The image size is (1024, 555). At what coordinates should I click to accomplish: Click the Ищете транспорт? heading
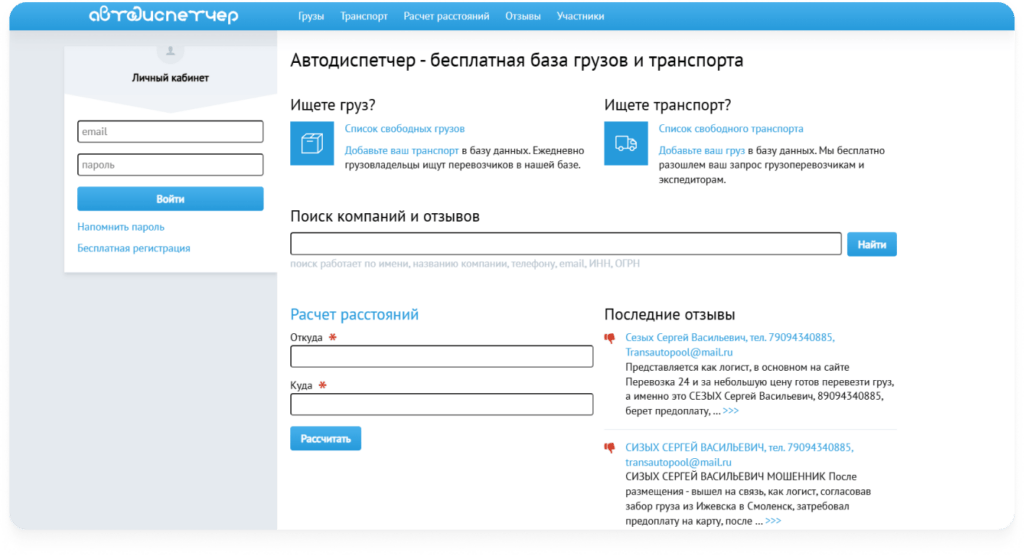tap(667, 104)
